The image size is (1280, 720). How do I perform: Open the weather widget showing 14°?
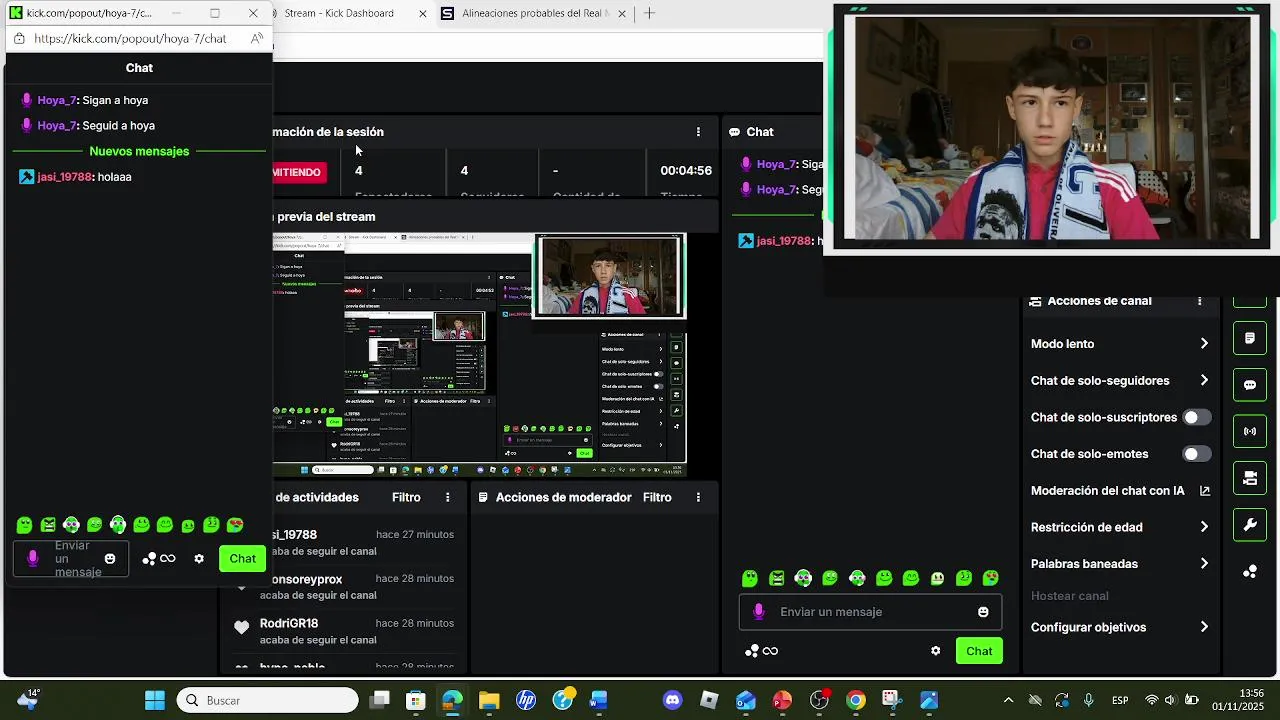point(28,698)
